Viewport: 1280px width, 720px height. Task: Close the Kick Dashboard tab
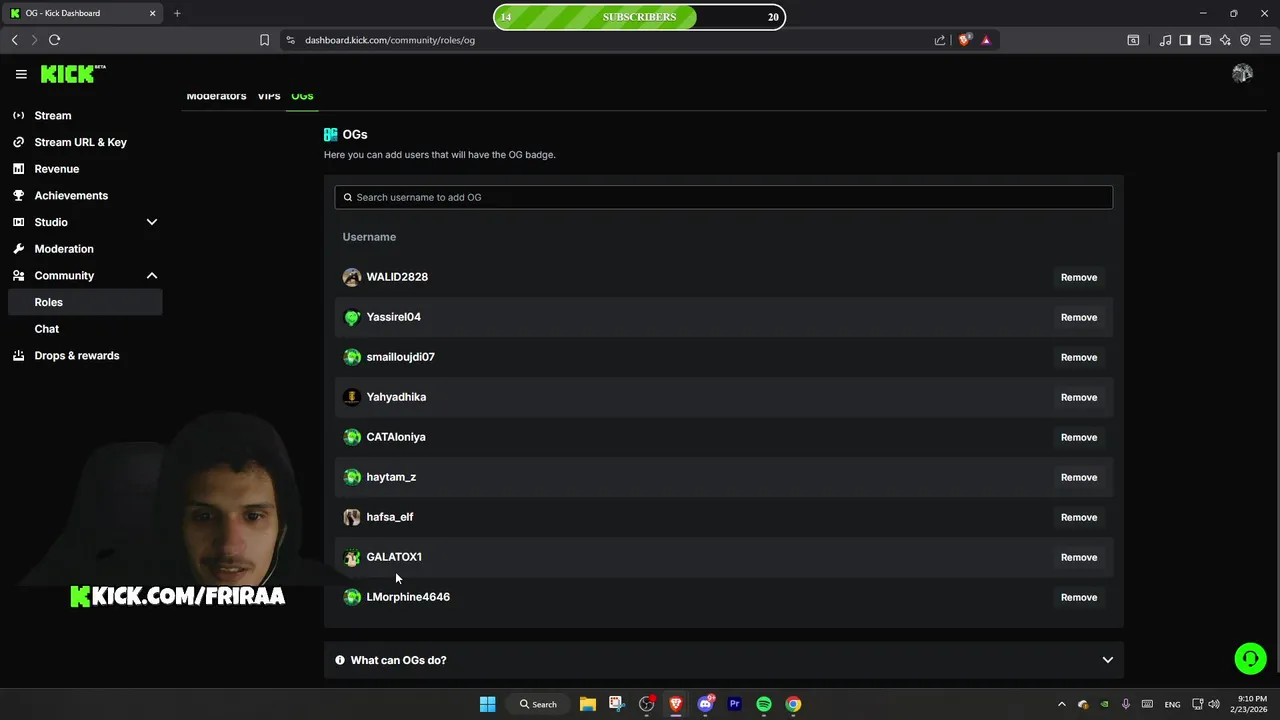[x=153, y=13]
